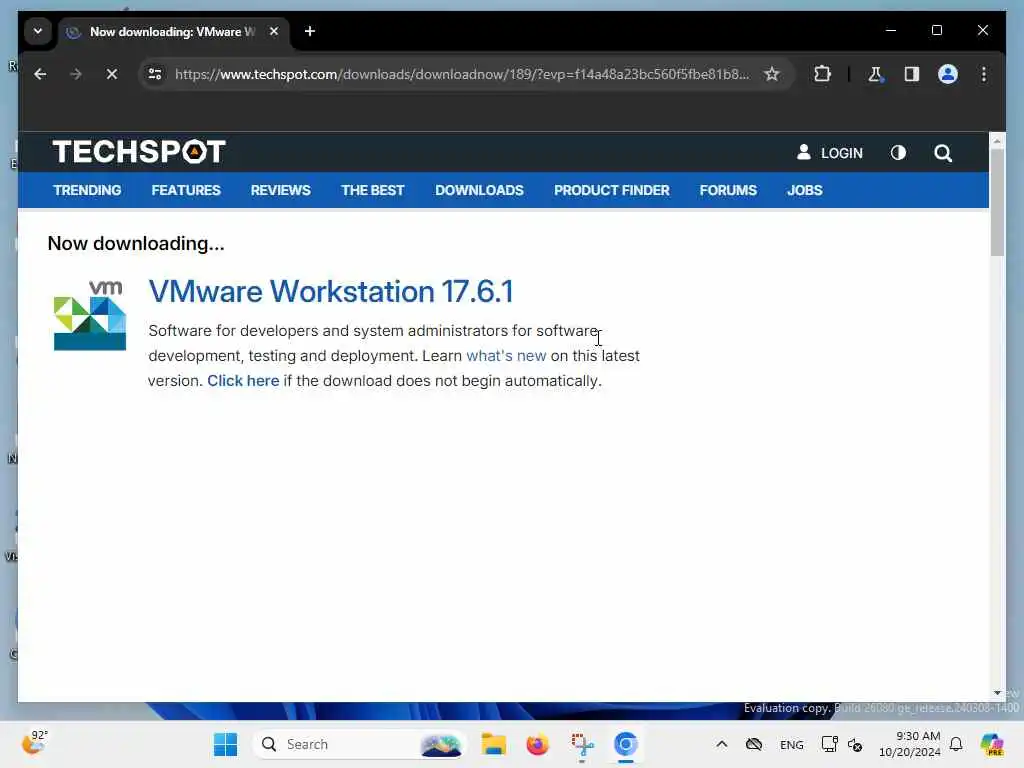
Task: Open a new browser tab
Action: pyautogui.click(x=310, y=31)
